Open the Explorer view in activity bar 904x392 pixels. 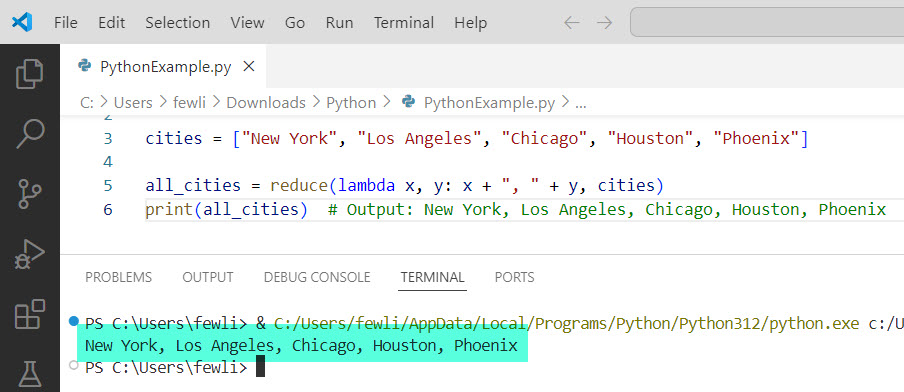click(x=29, y=74)
